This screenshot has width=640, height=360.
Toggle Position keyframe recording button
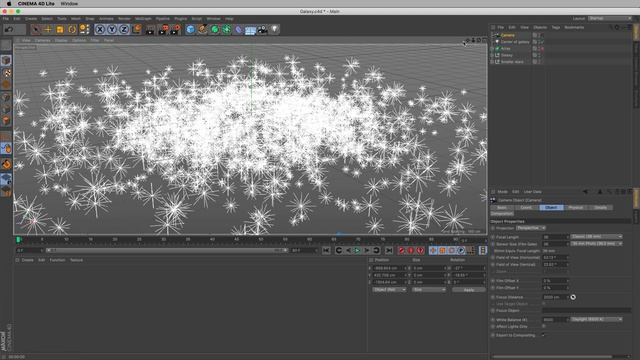pos(433,250)
